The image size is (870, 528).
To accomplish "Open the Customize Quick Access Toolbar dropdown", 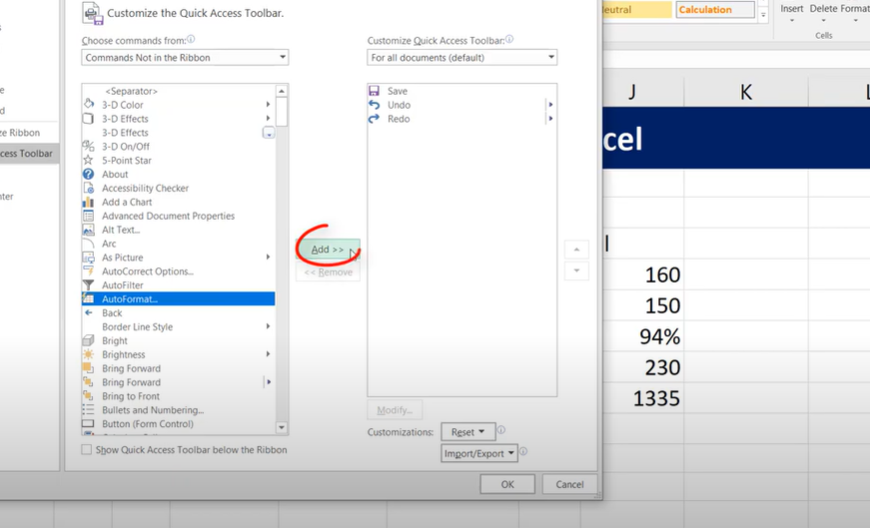I will (x=462, y=57).
